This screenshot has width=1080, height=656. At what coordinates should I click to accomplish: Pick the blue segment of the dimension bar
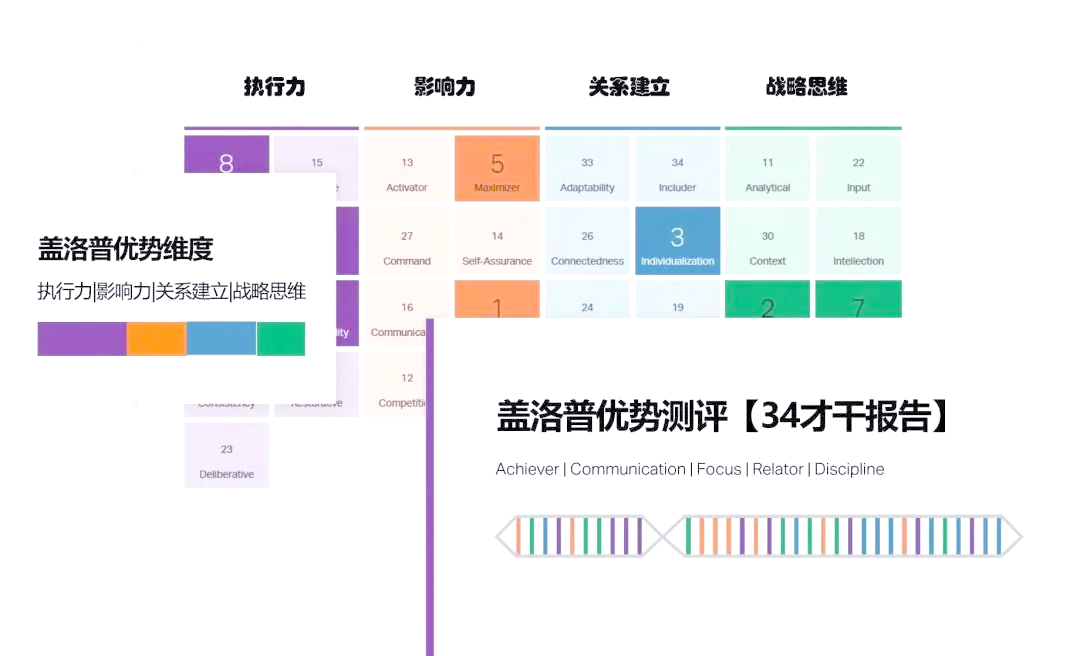click(x=221, y=339)
